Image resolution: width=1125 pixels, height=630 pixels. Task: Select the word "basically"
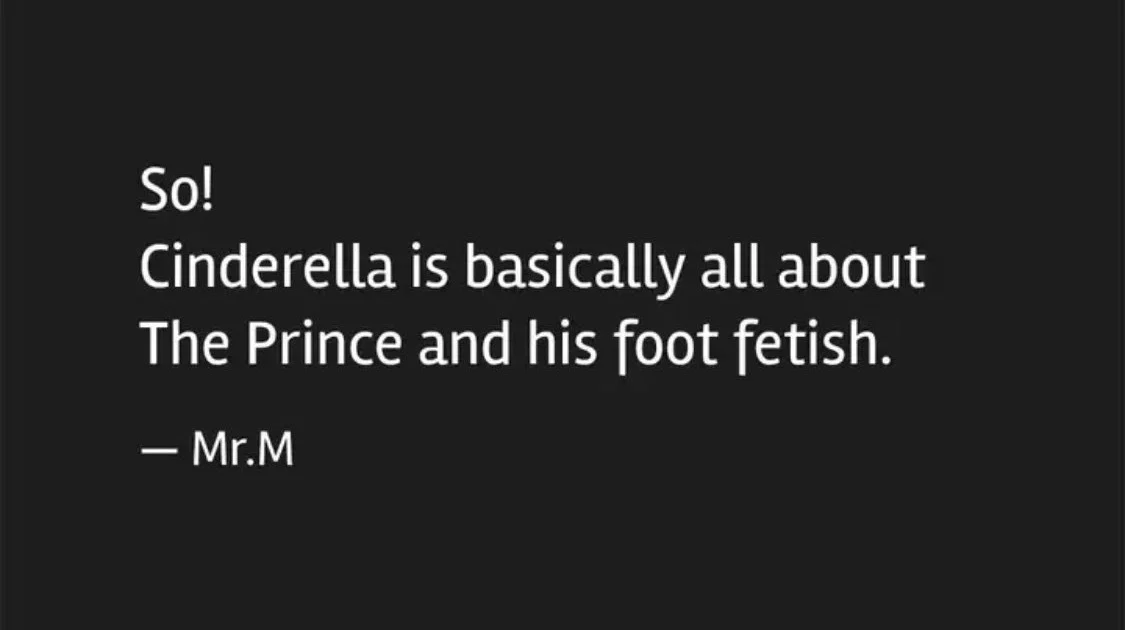(574, 271)
